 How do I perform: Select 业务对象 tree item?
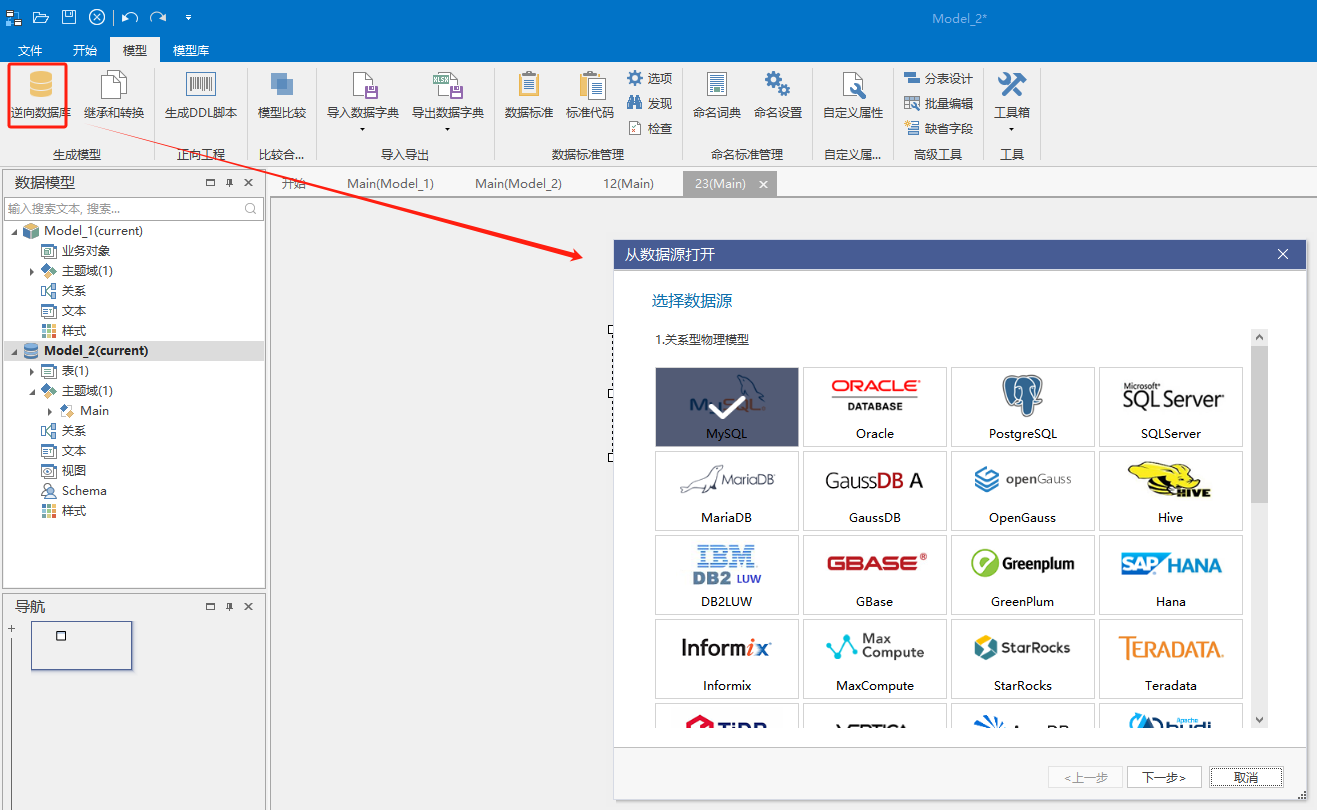[x=86, y=251]
